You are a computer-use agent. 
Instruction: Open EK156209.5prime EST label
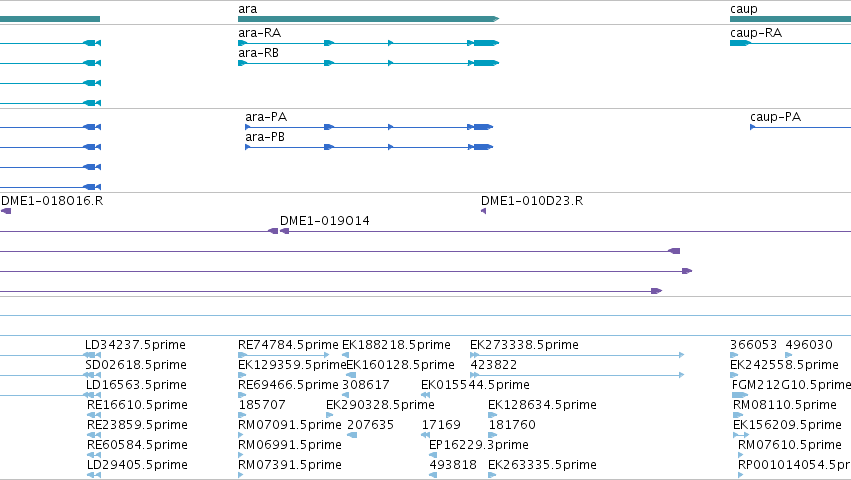[788, 425]
